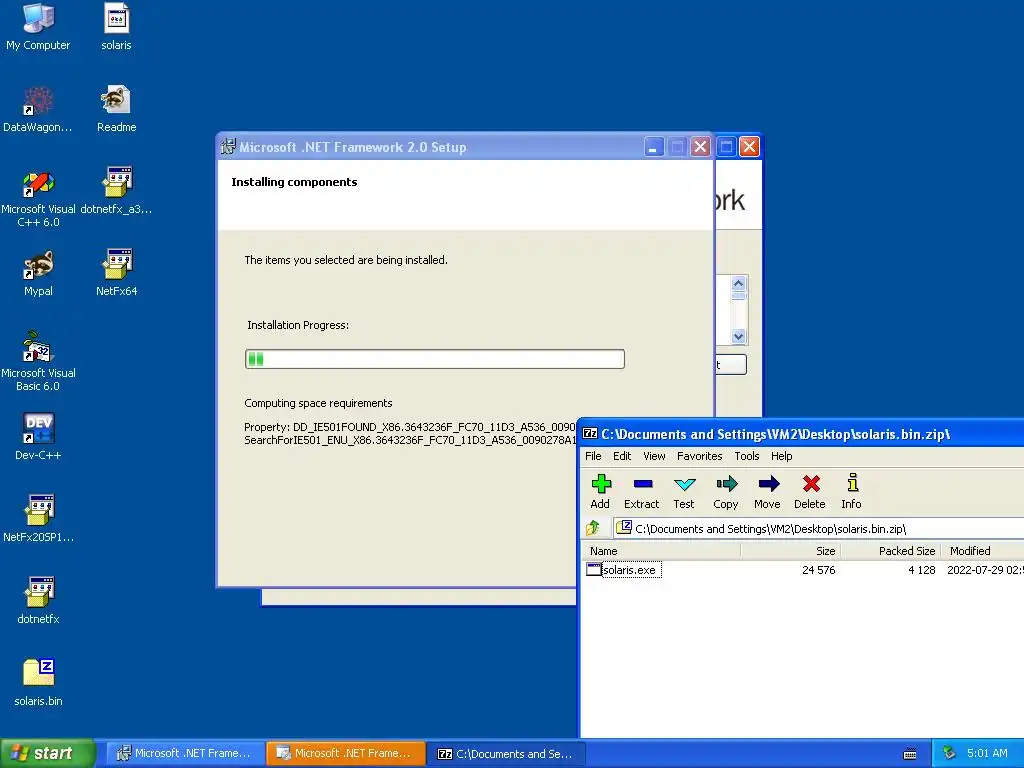
Task: Switch to 7-Zip window via taskbar
Action: (505, 754)
